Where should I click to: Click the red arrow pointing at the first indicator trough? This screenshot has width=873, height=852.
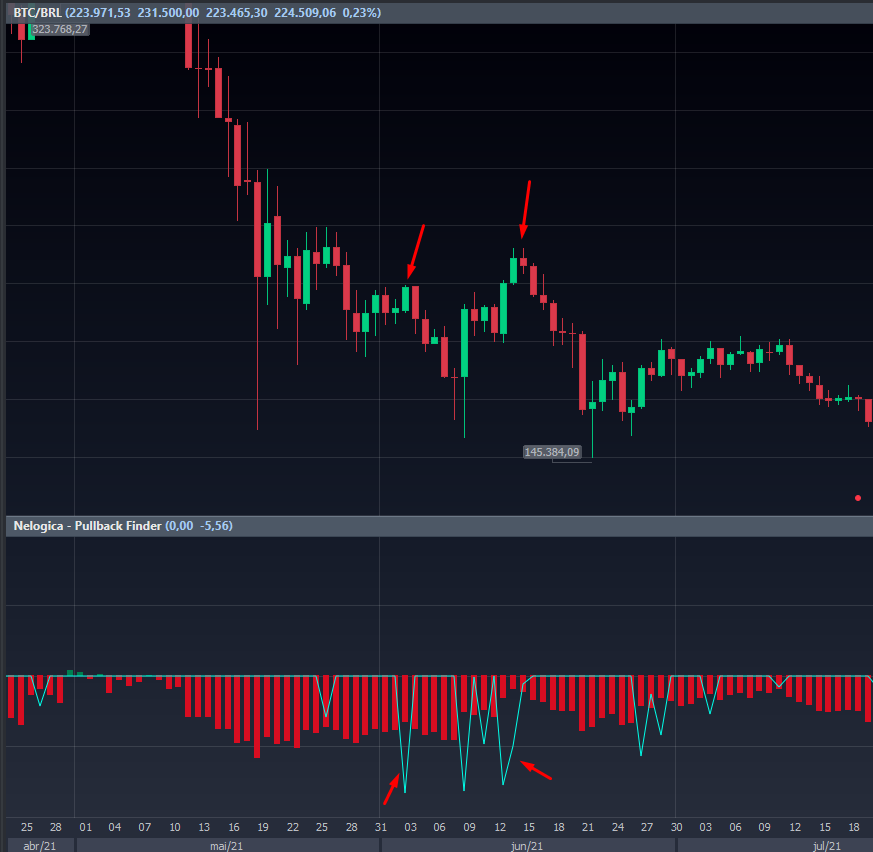point(391,790)
